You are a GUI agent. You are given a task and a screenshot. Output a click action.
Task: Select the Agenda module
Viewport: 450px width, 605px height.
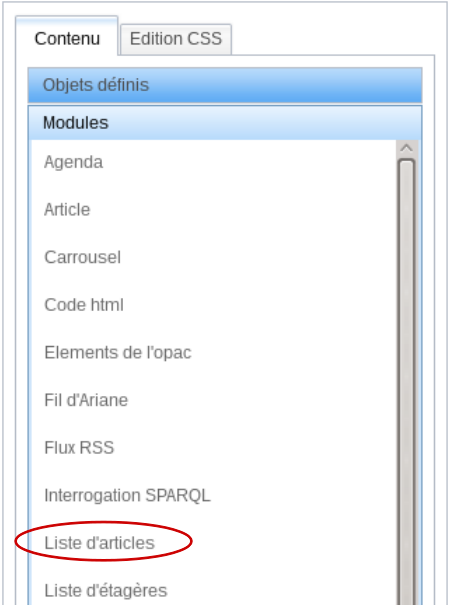tap(73, 162)
